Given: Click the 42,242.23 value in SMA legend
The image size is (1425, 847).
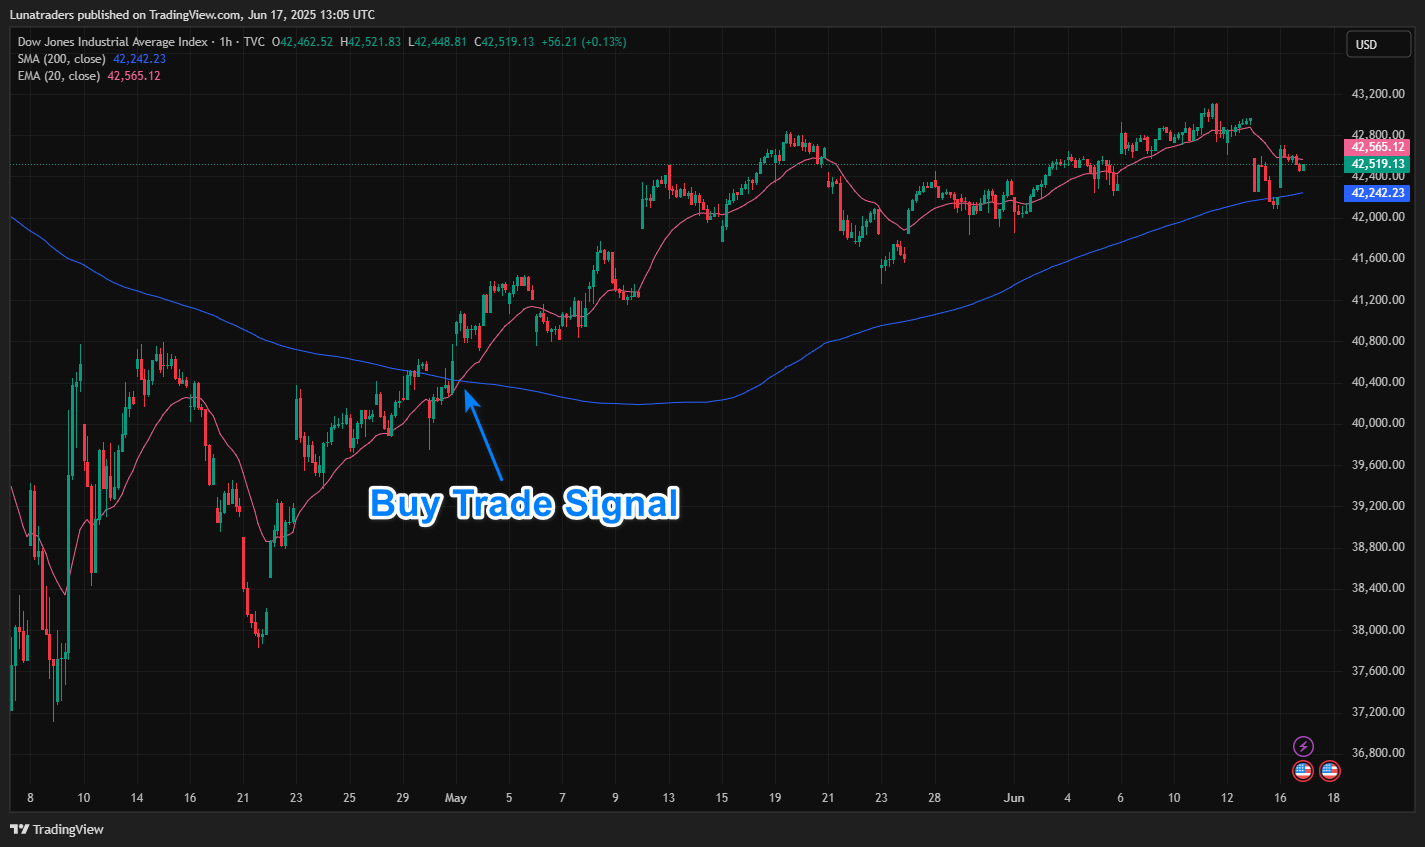Looking at the screenshot, I should [139, 59].
